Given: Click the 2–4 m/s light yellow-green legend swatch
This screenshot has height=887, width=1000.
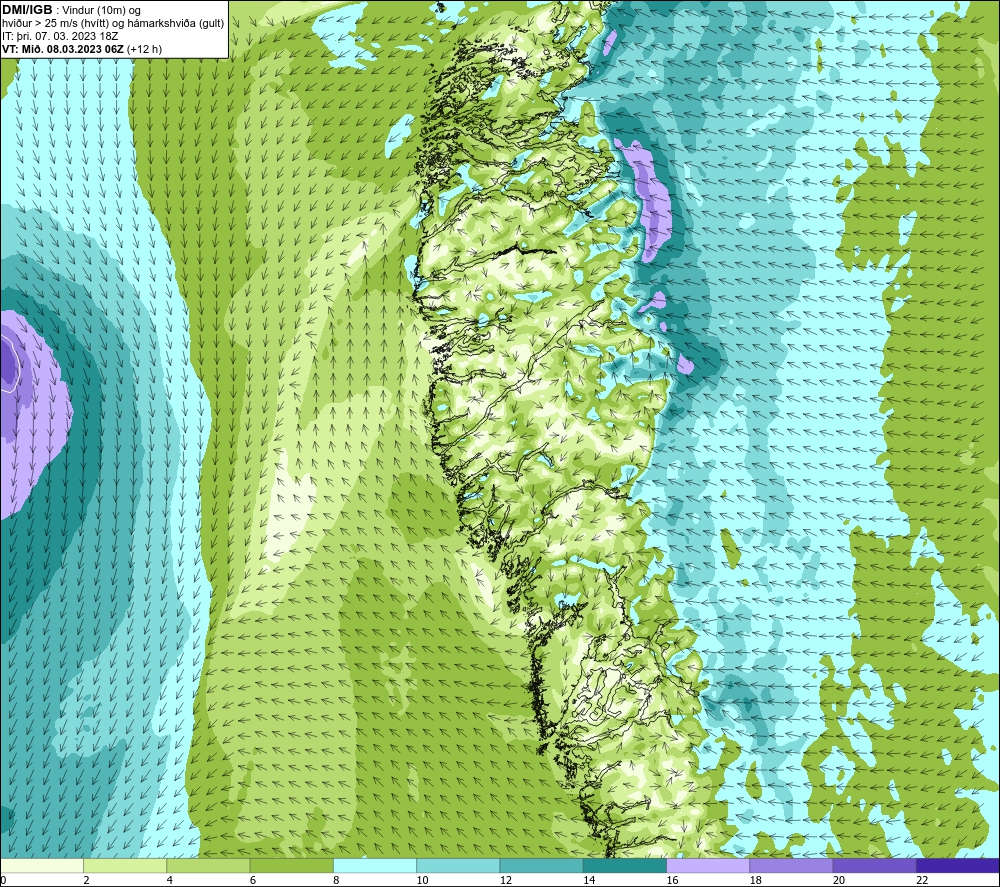Looking at the screenshot, I should pos(125,865).
